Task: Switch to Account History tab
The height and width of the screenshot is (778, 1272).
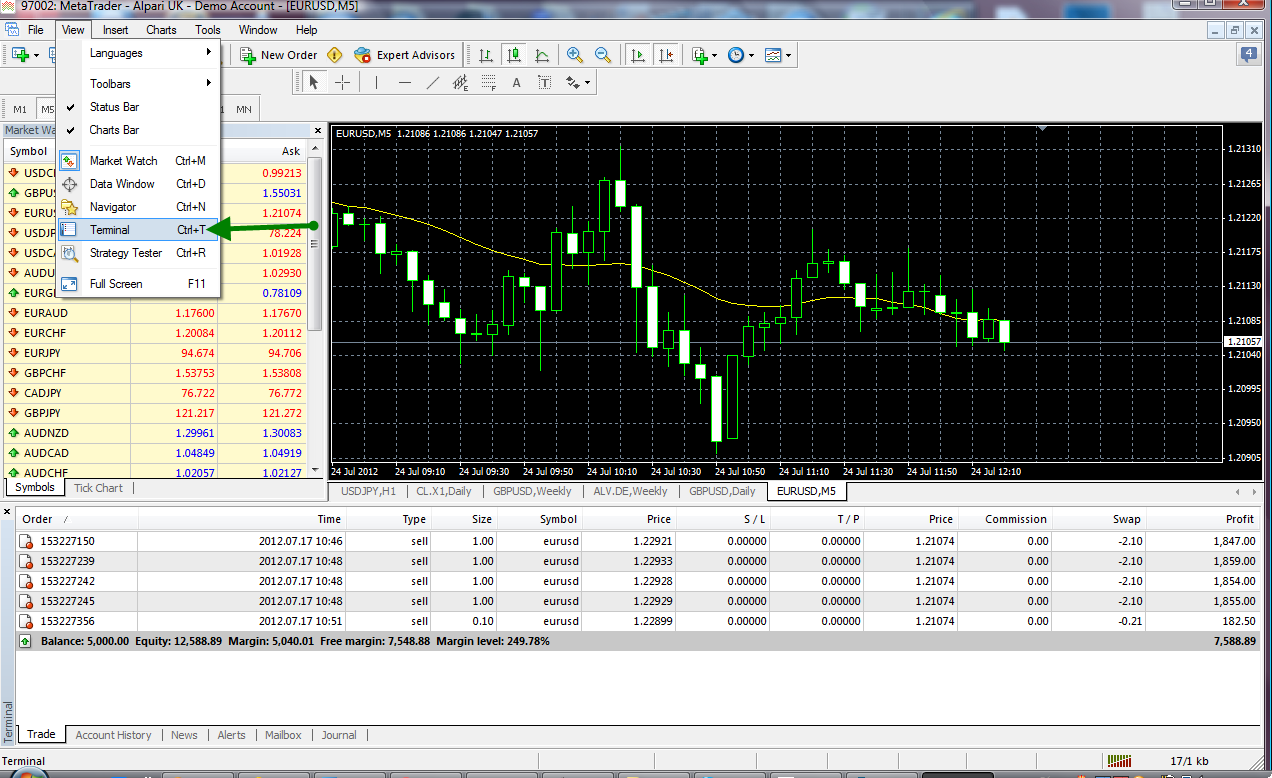Action: pyautogui.click(x=113, y=735)
